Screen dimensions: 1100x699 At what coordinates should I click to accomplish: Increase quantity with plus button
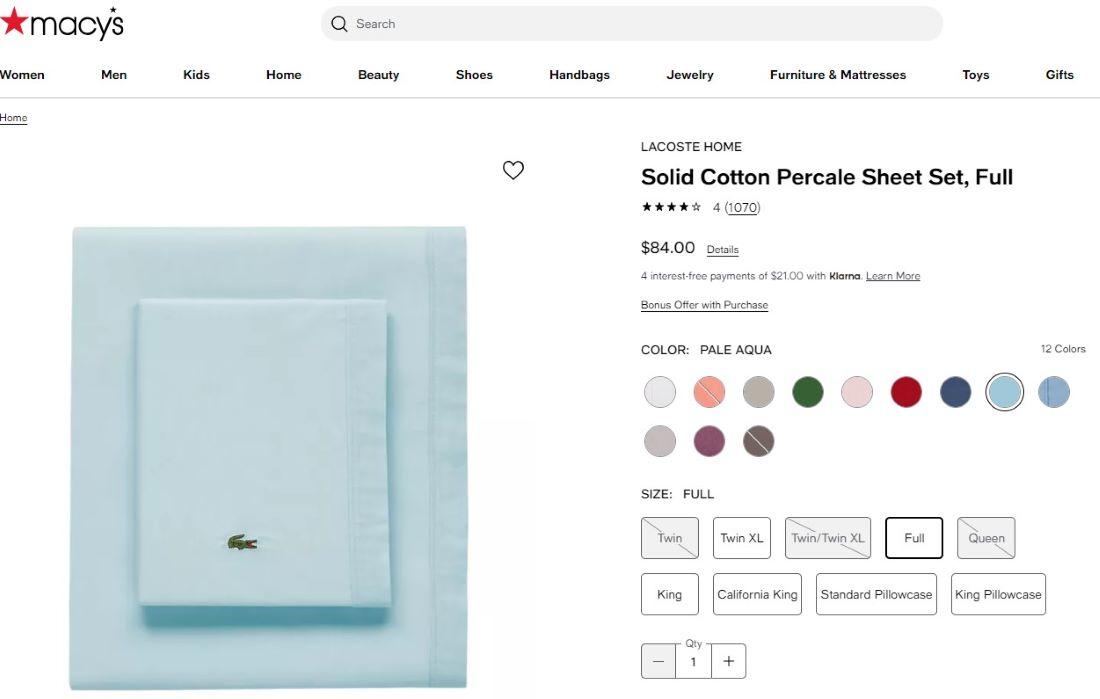coord(728,661)
